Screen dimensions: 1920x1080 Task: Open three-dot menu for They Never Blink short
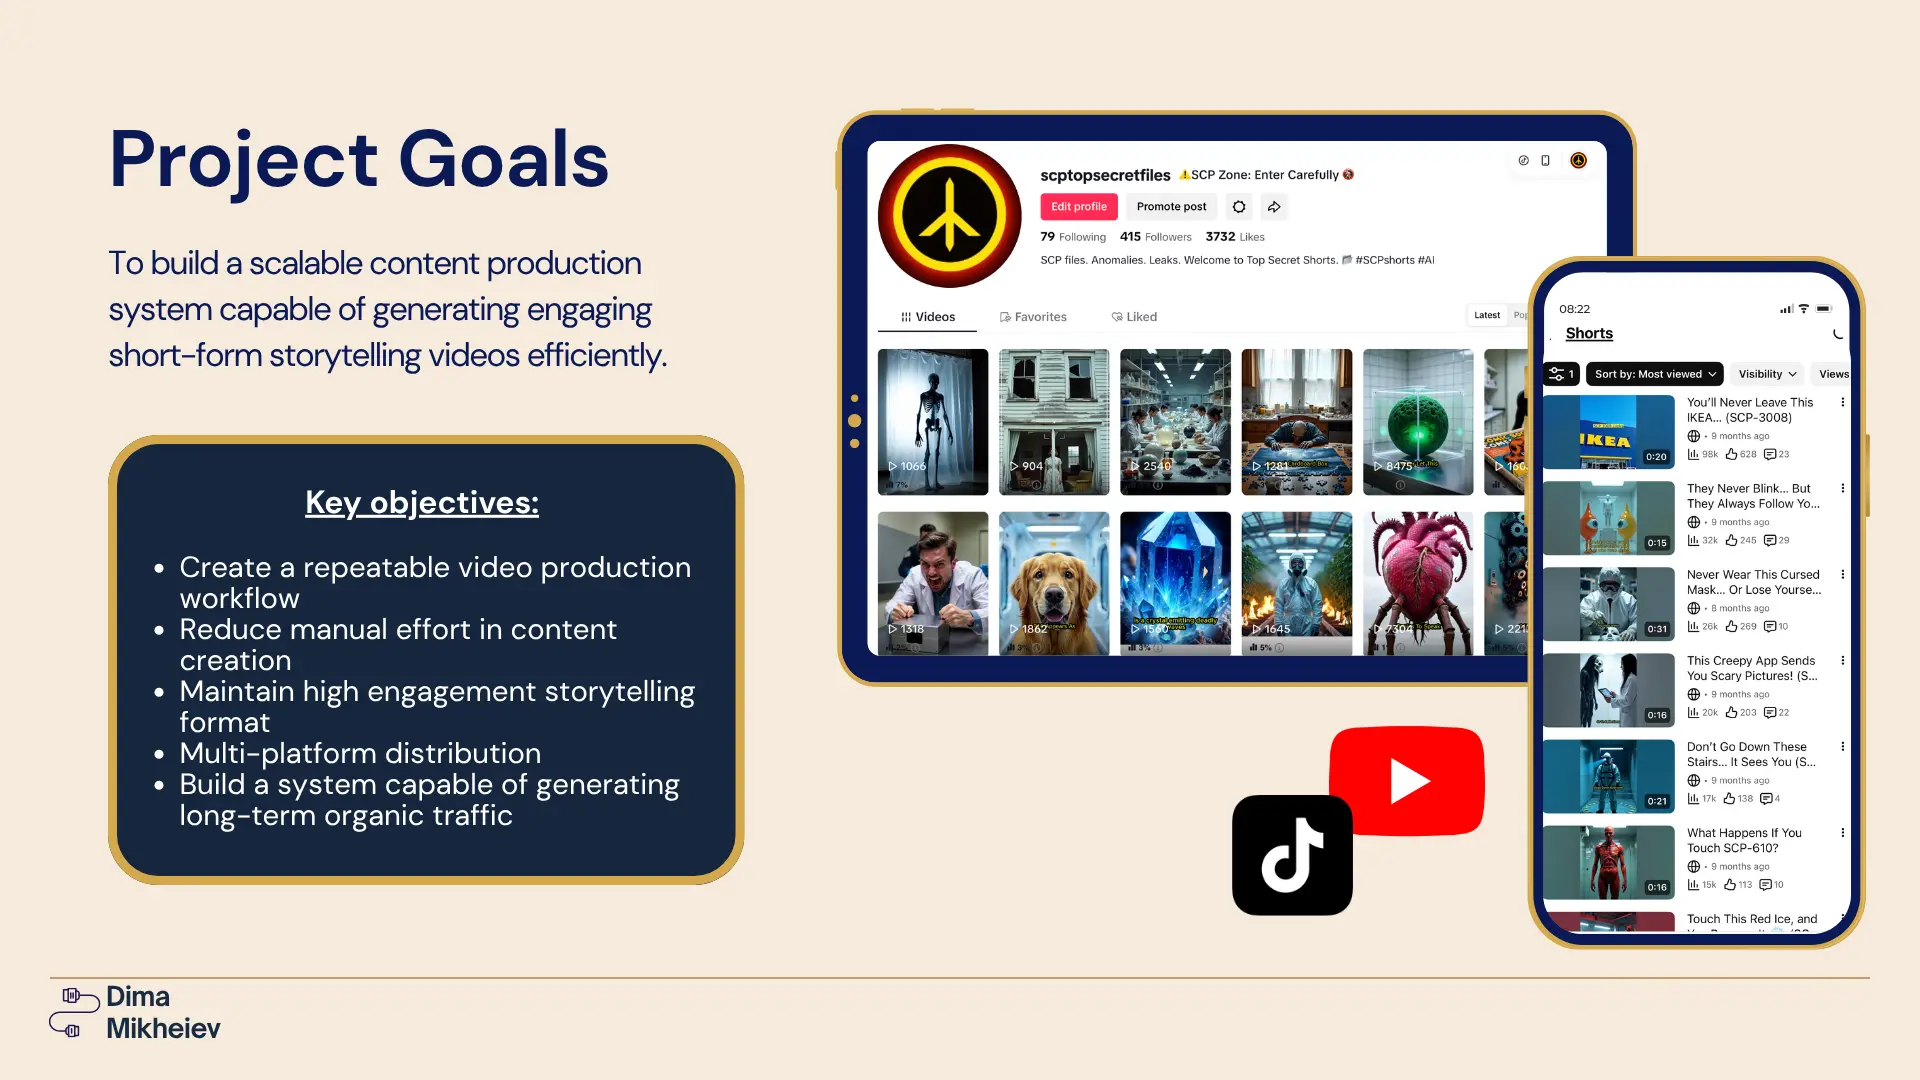[x=1842, y=488]
